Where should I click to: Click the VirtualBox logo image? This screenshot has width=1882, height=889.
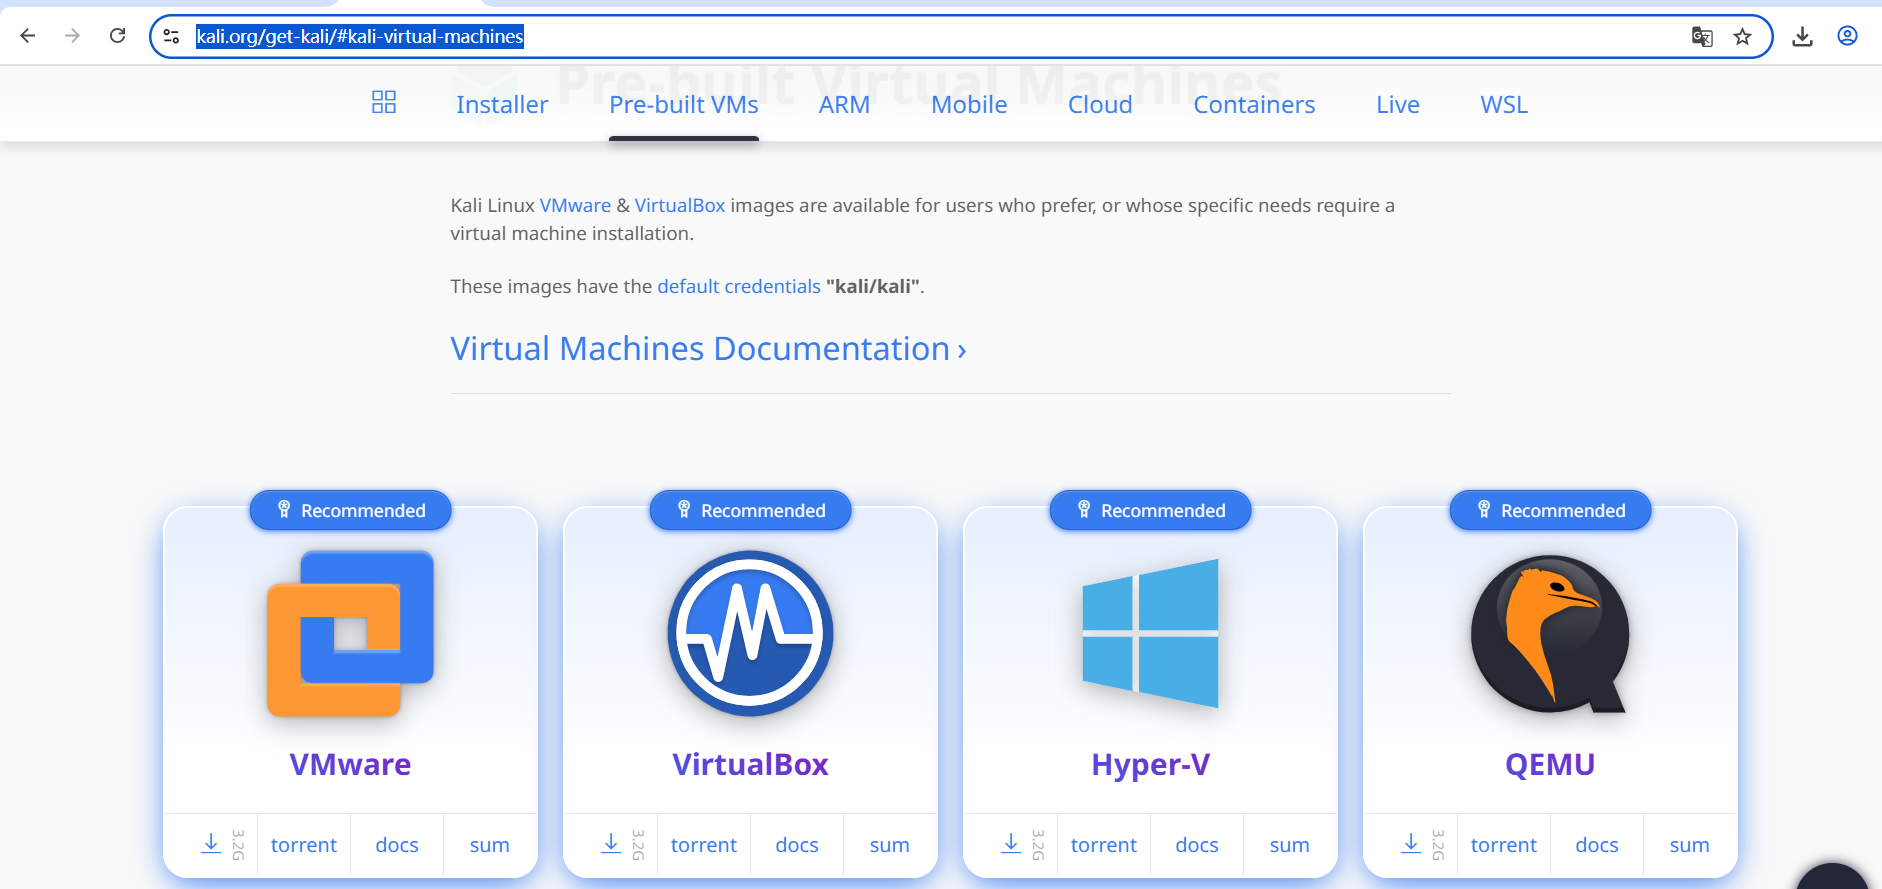(x=750, y=633)
